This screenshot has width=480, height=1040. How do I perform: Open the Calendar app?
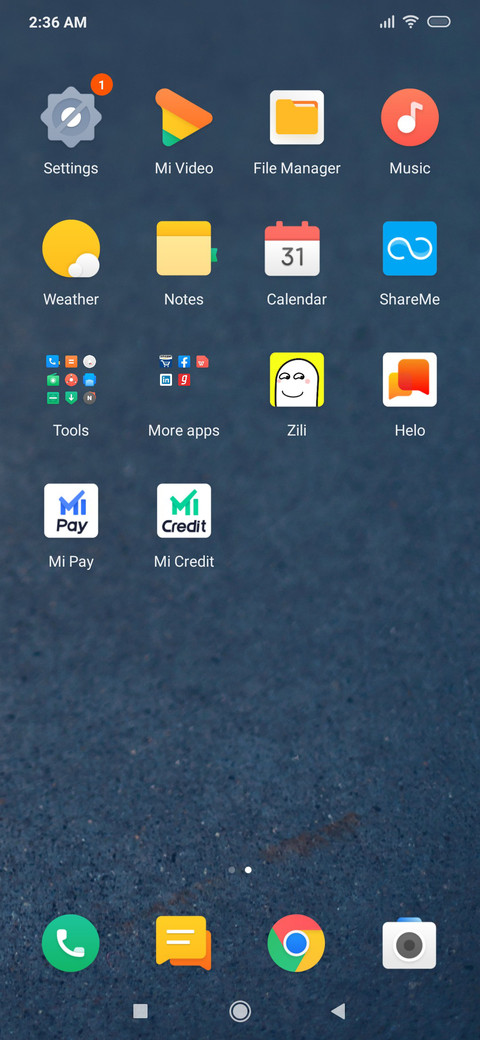pos(292,249)
